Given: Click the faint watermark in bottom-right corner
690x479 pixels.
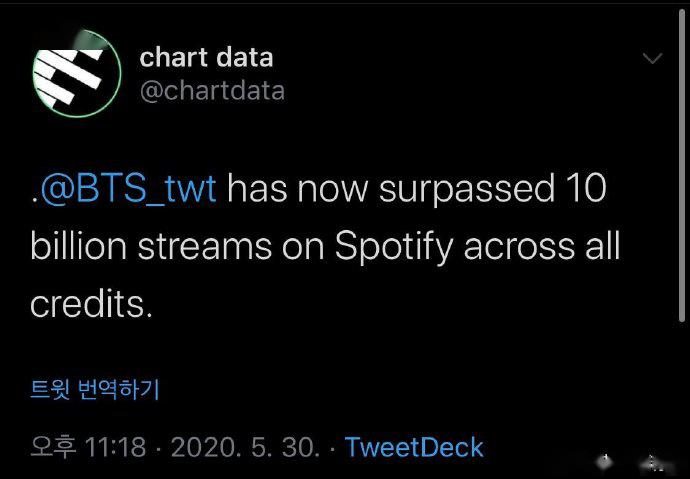Looking at the screenshot, I should coord(652,462).
